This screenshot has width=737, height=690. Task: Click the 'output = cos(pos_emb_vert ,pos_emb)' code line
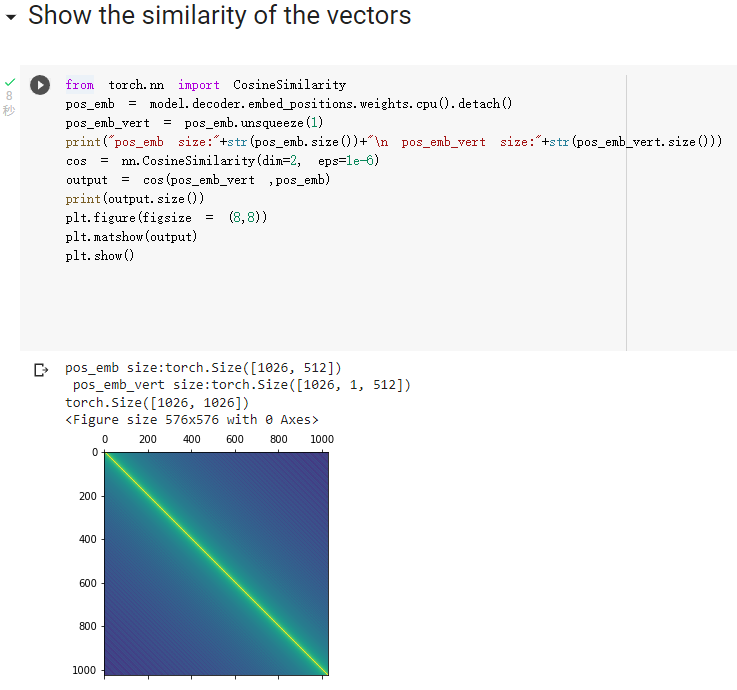click(x=198, y=180)
